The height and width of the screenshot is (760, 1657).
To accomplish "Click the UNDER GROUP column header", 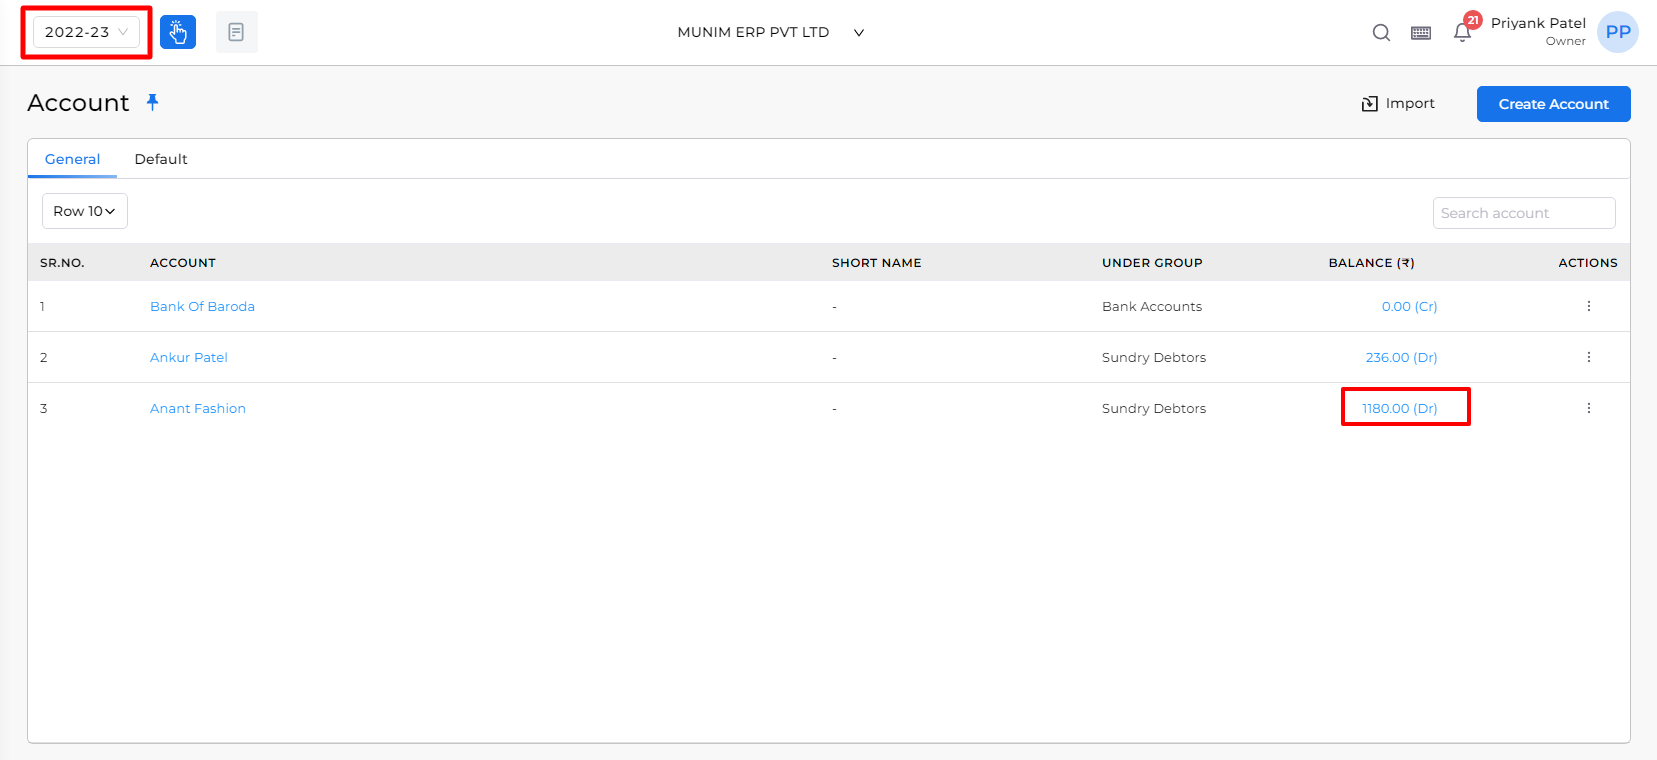I will pos(1152,263).
